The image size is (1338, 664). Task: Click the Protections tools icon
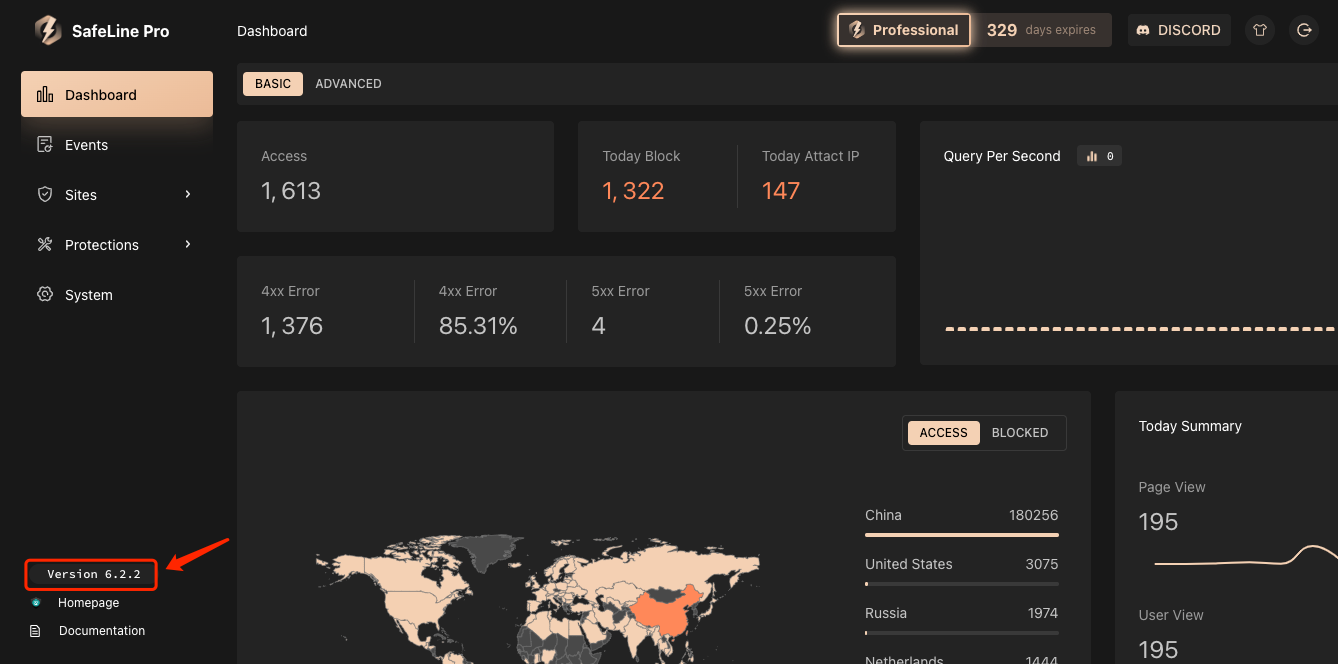[x=45, y=245]
